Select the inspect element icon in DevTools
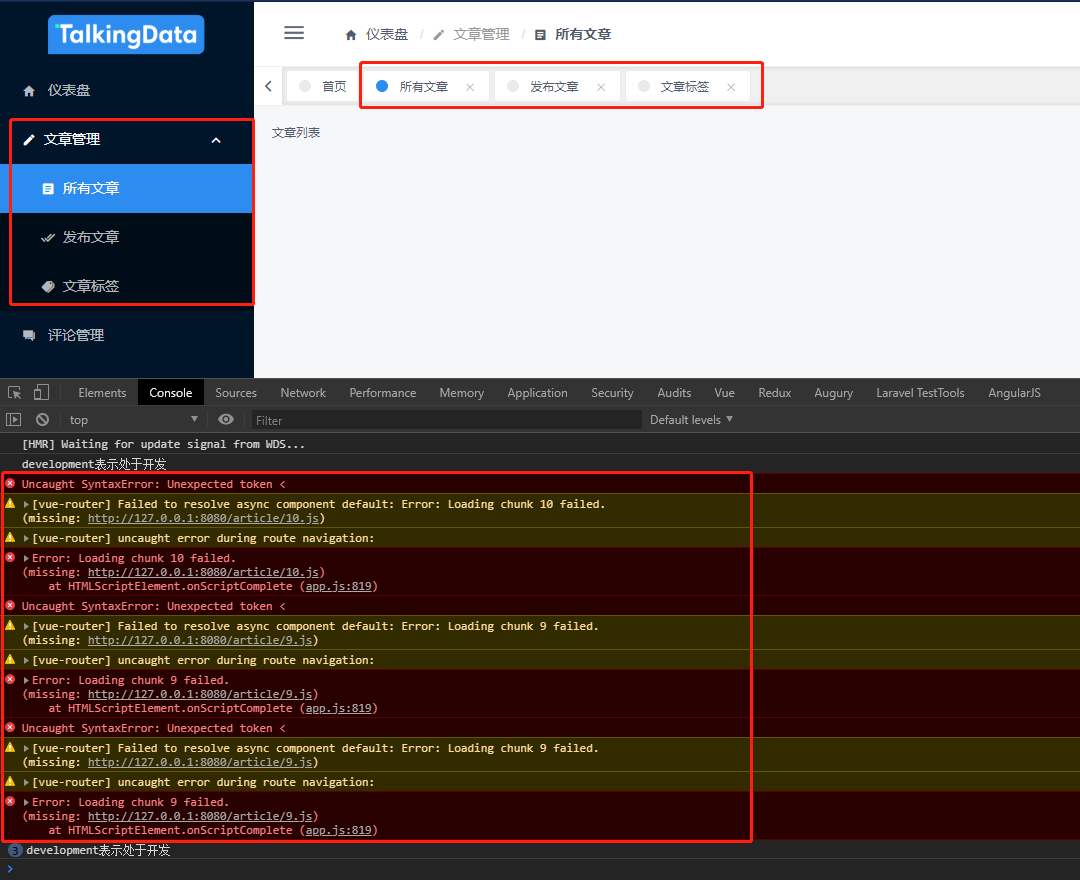Screen dimensions: 1080x880 pos(14,392)
